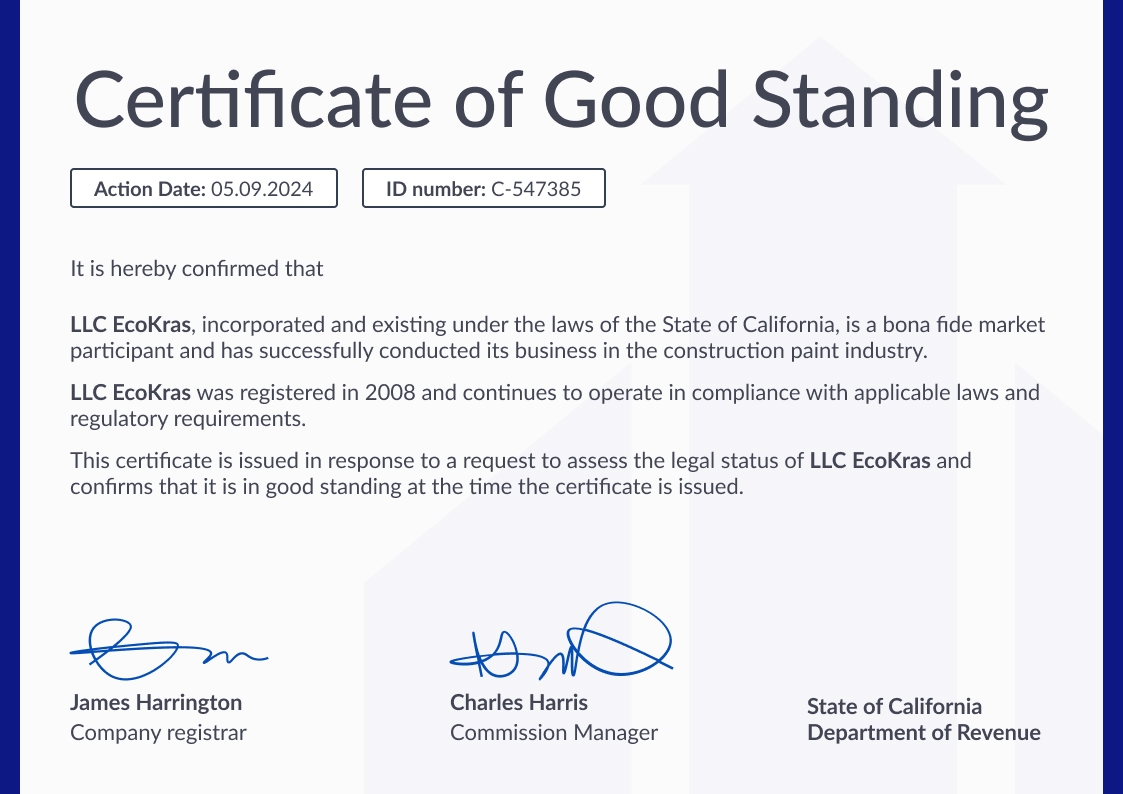1123x794 pixels.
Task: Click the name Charles Harris
Action: click(519, 702)
